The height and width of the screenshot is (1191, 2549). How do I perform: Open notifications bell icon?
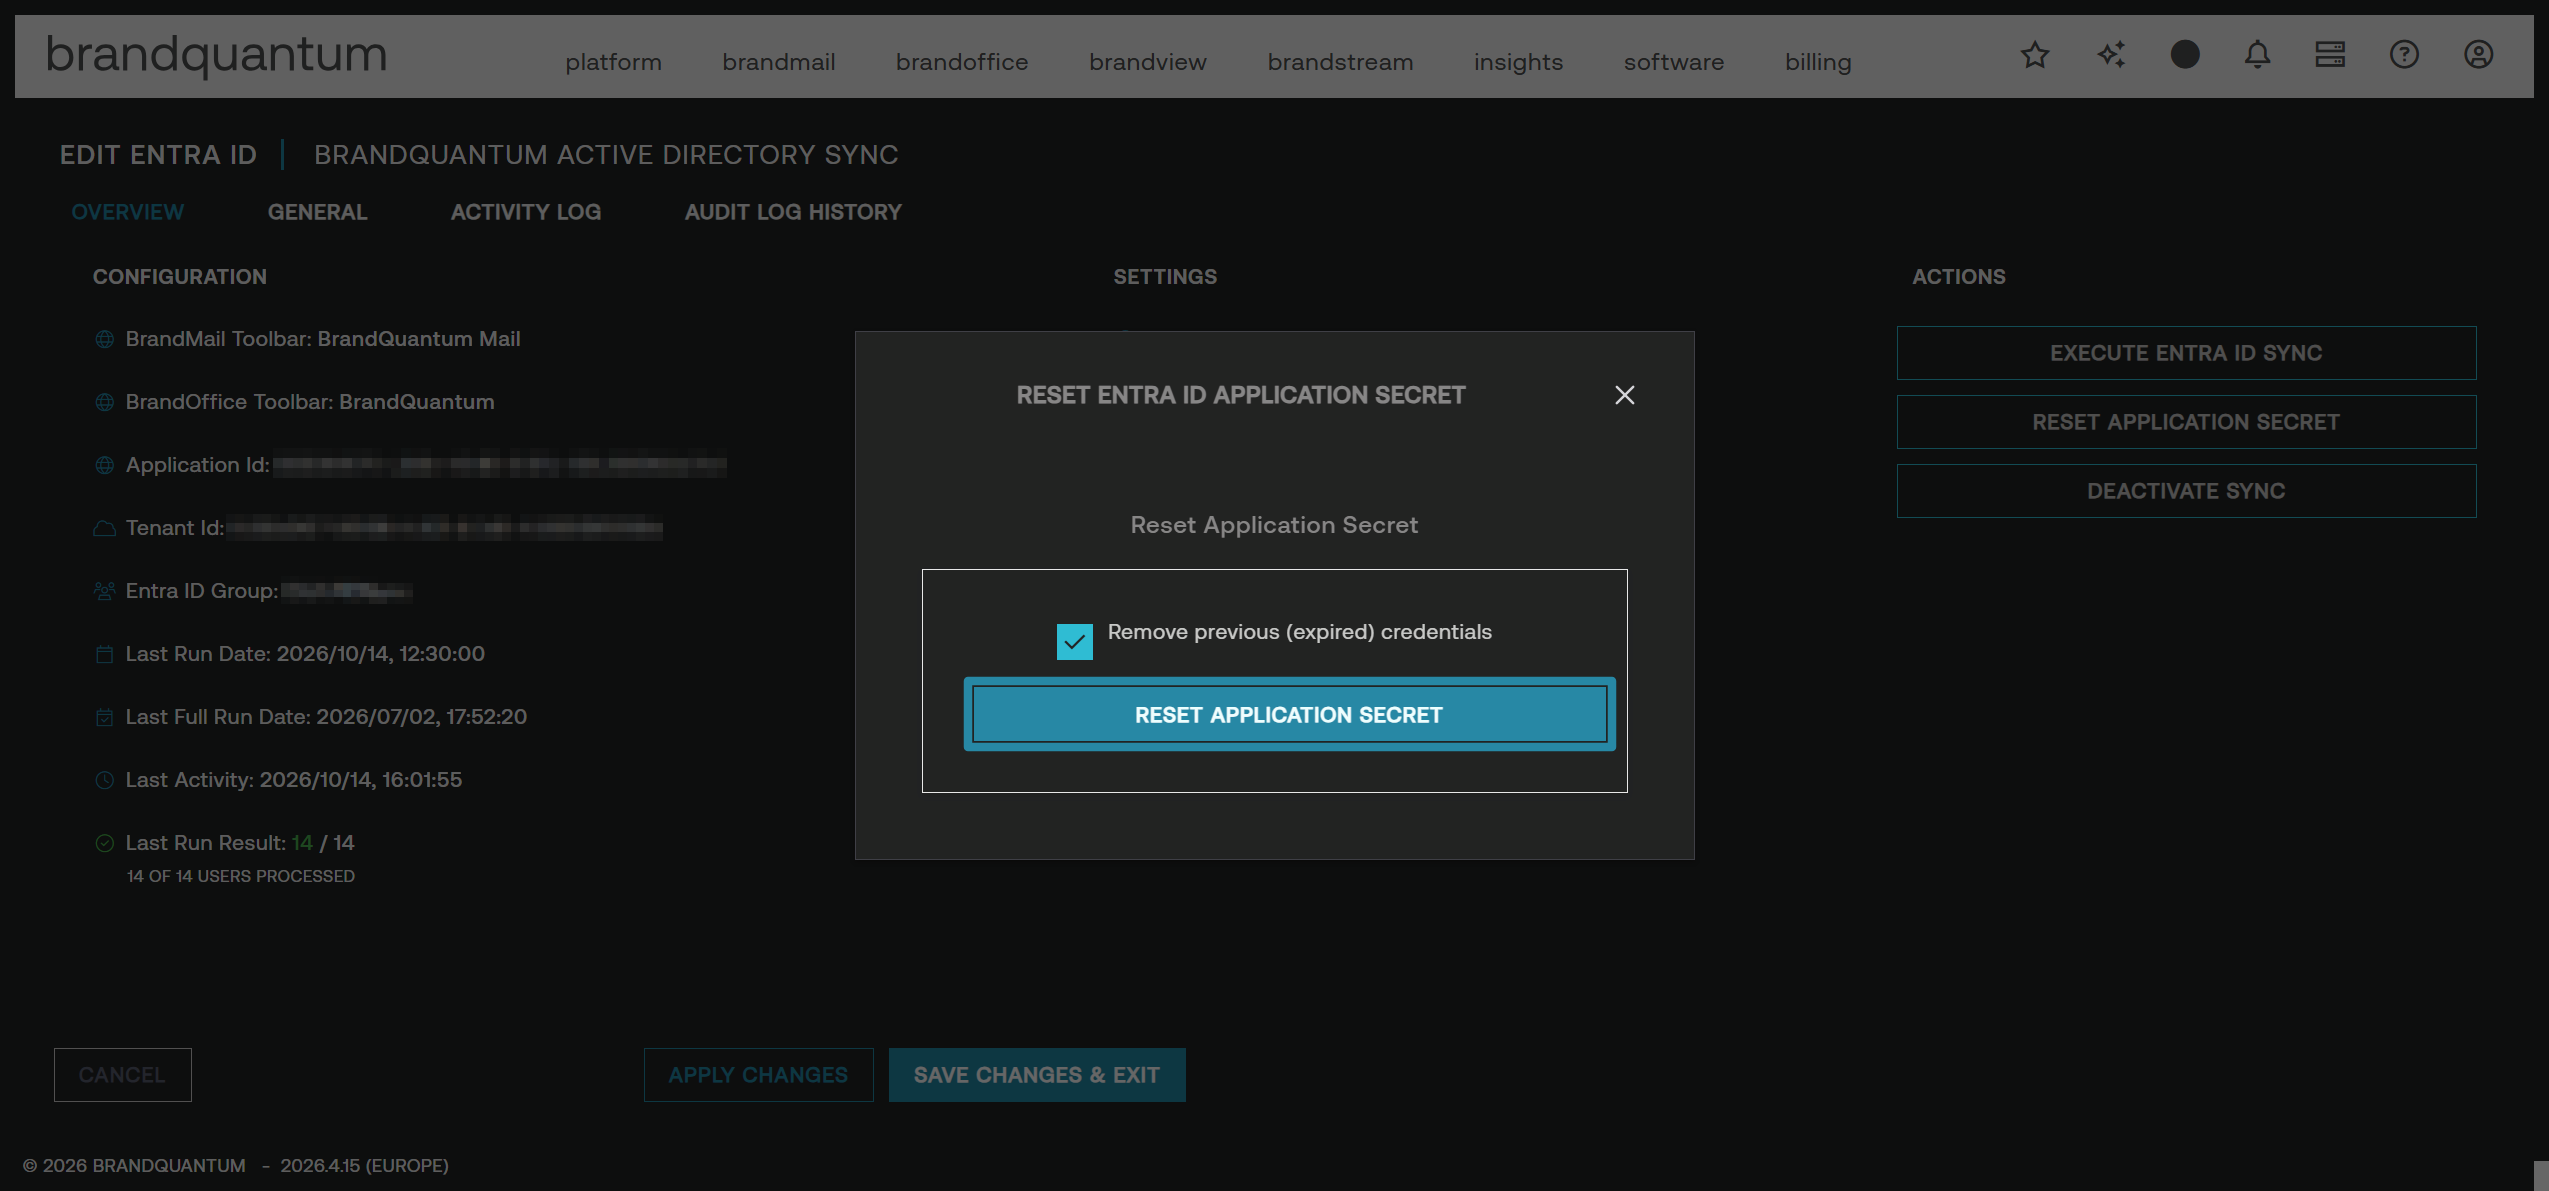pos(2257,55)
